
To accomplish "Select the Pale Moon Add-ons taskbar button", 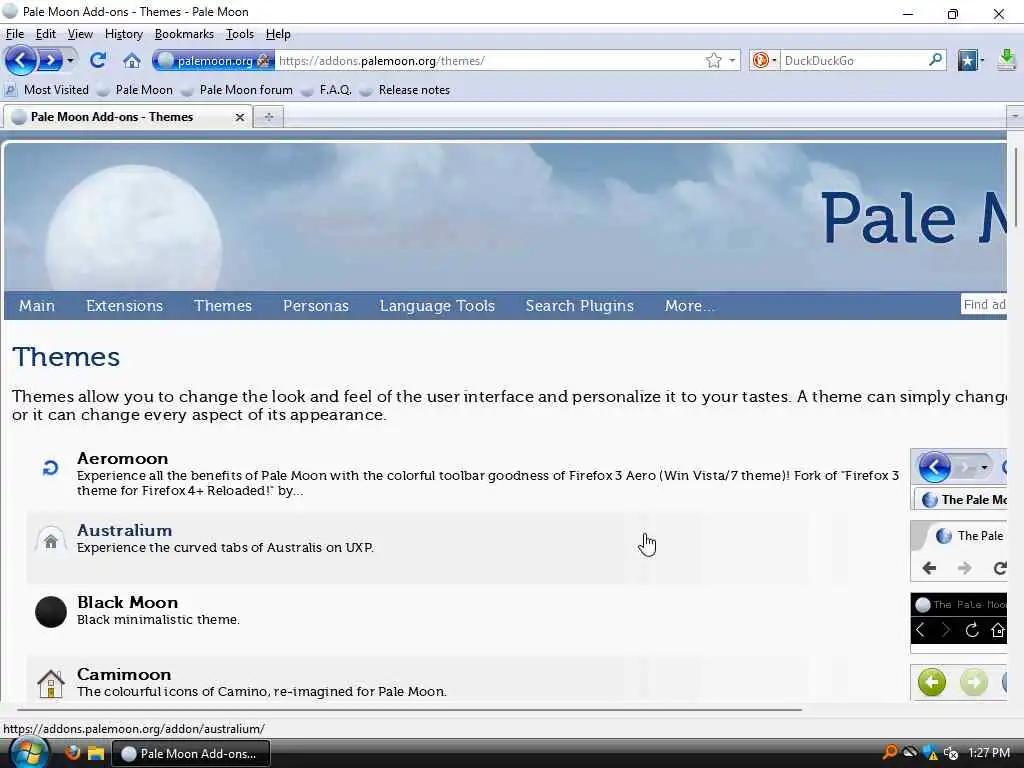I will tap(191, 754).
